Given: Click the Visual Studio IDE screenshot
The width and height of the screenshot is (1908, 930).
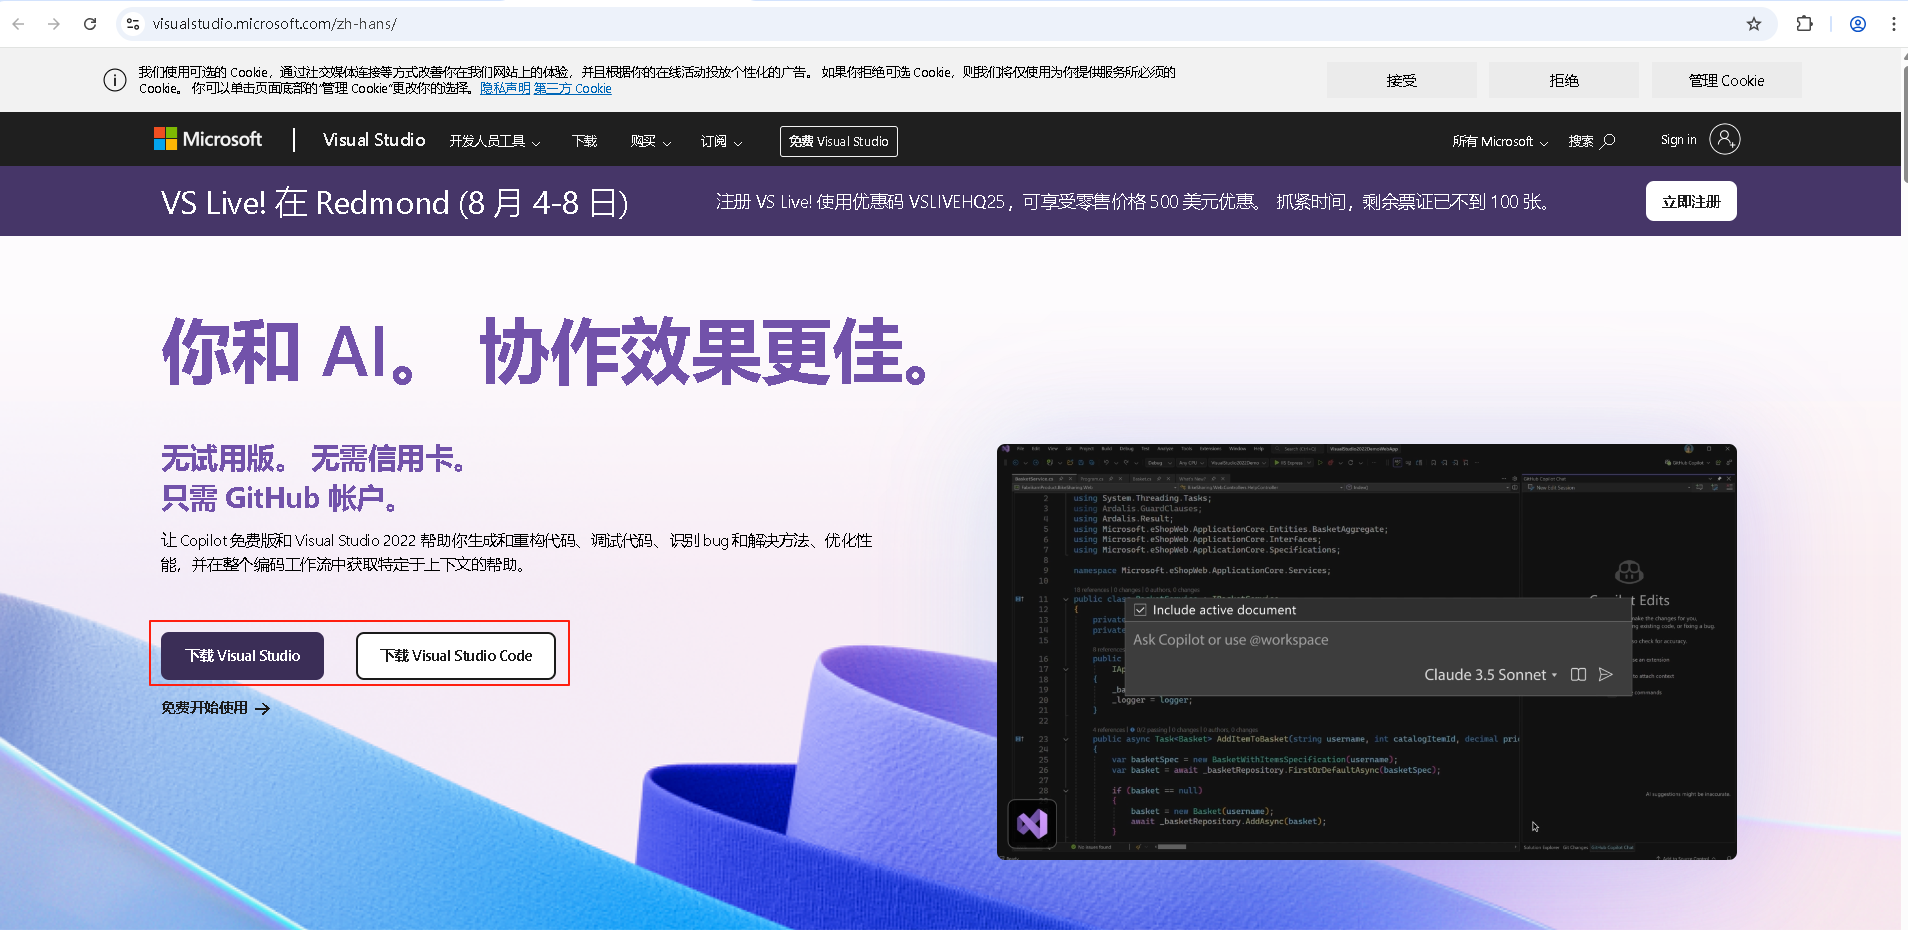Looking at the screenshot, I should coord(1367,652).
